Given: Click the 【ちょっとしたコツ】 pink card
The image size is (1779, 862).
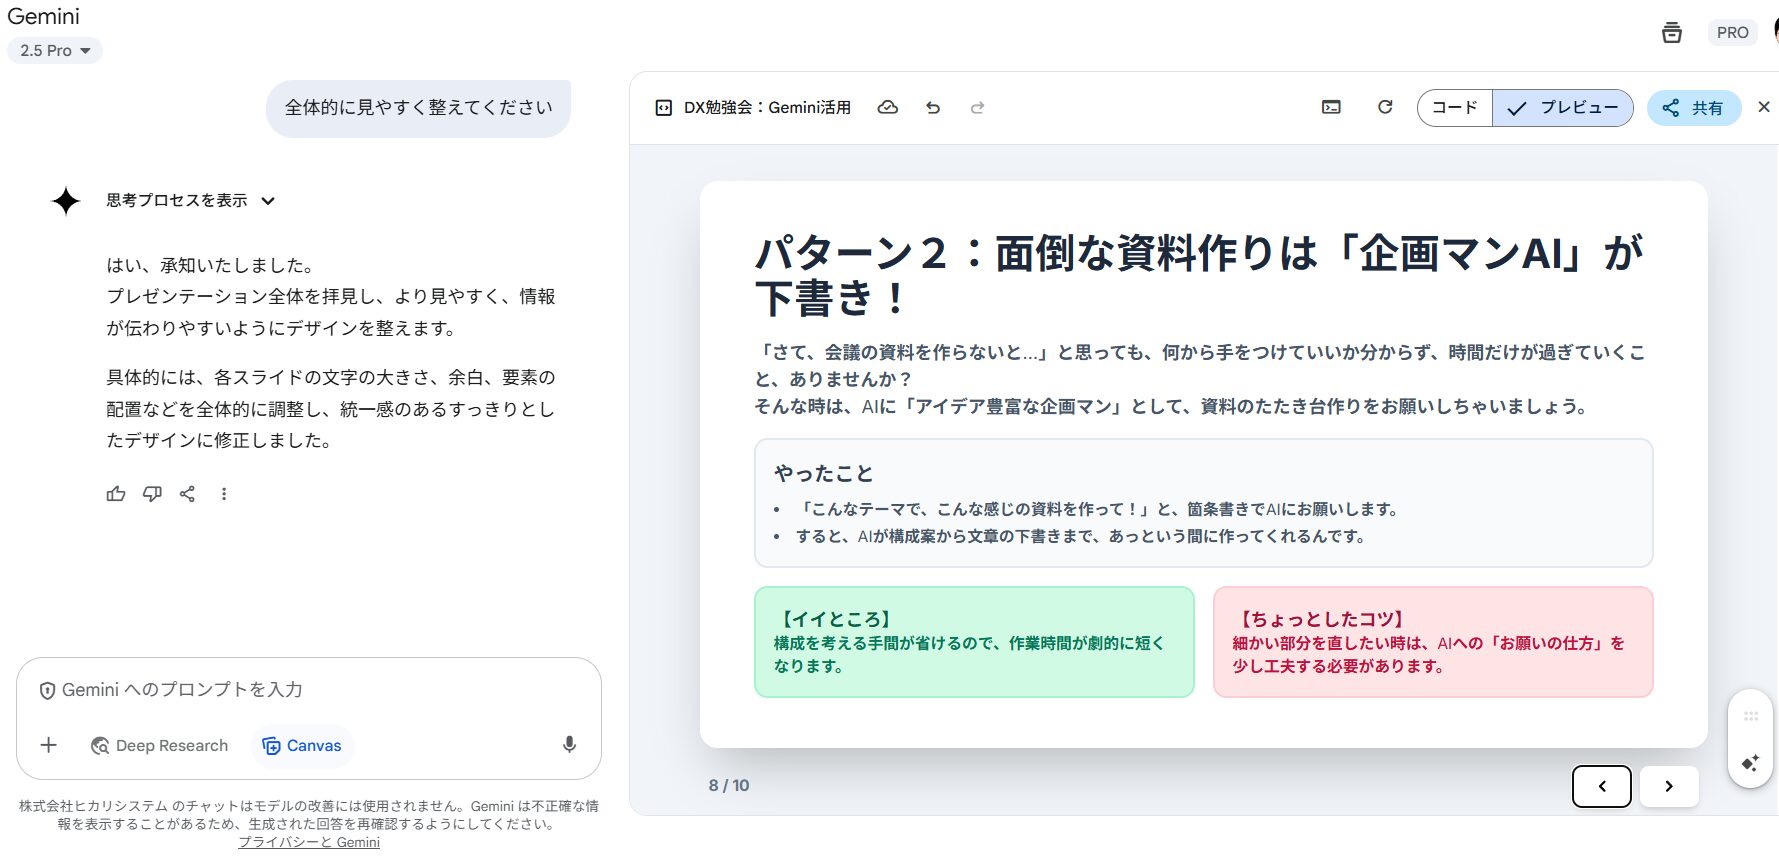Looking at the screenshot, I should (1433, 642).
